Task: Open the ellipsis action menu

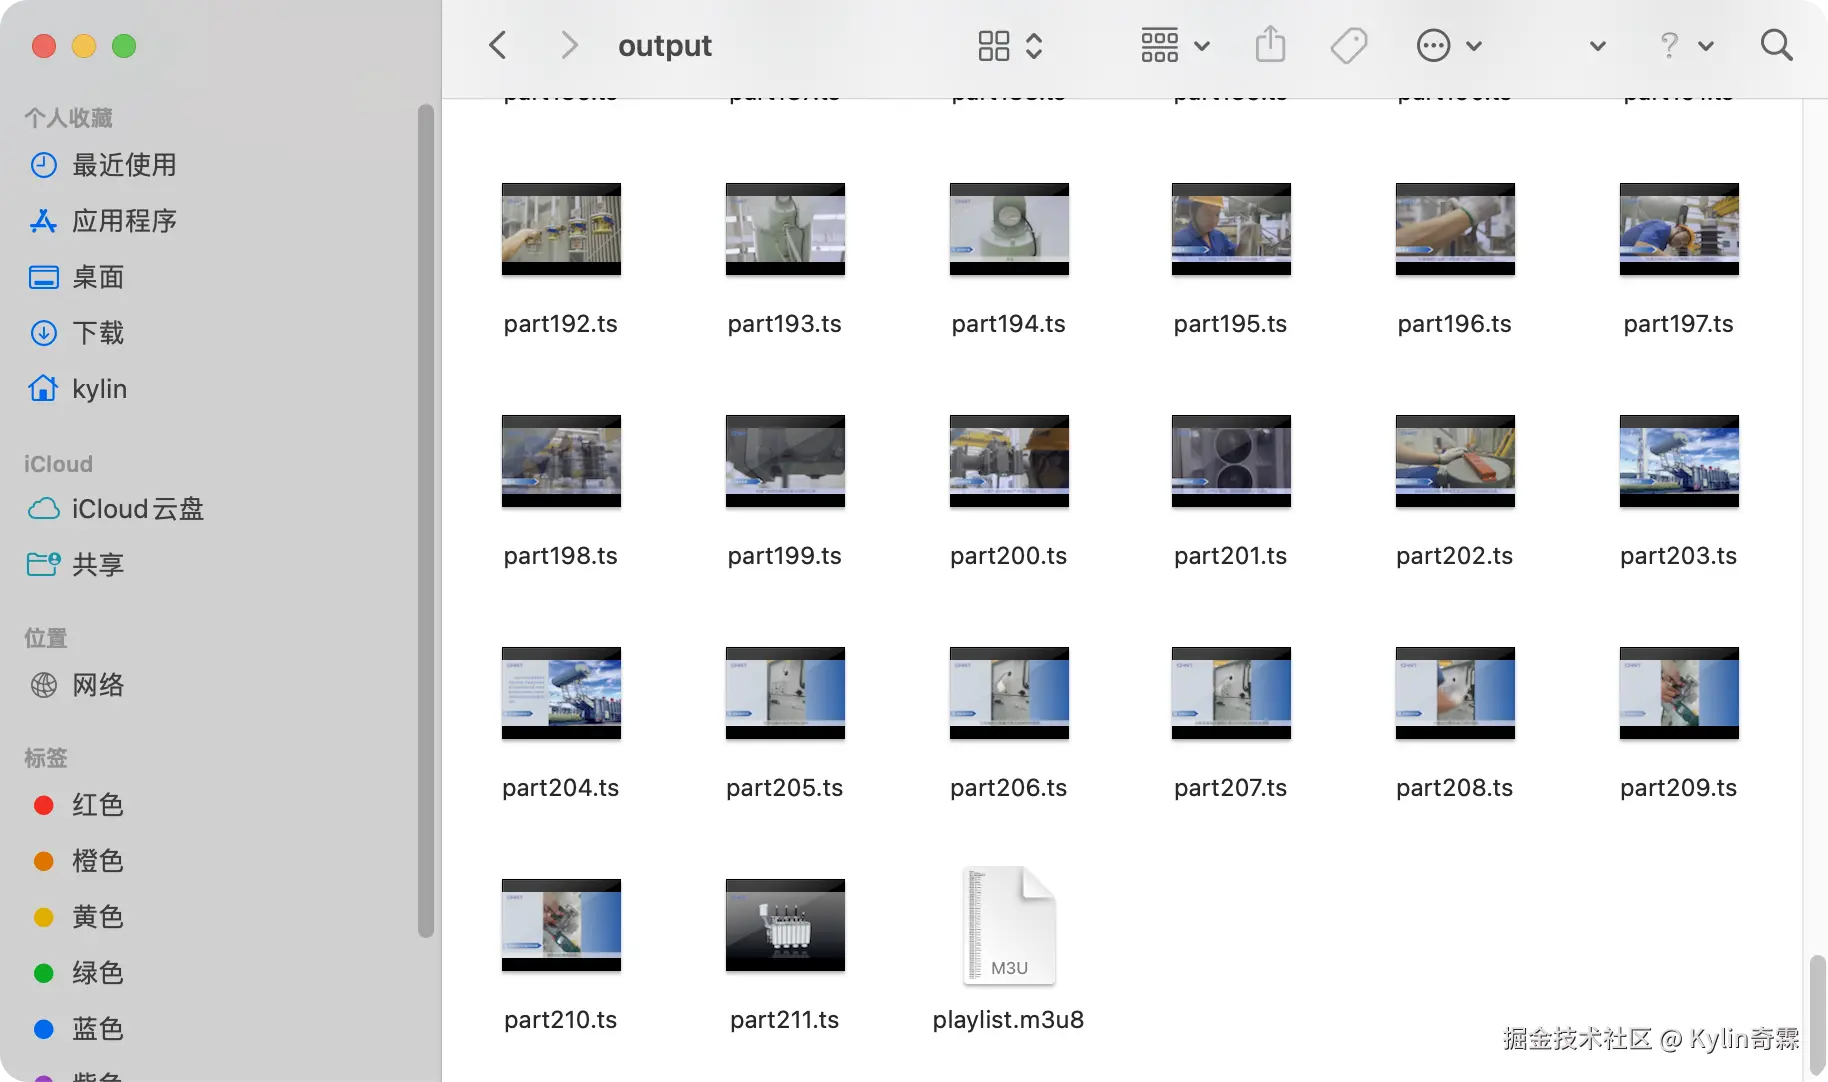Action: [x=1449, y=45]
